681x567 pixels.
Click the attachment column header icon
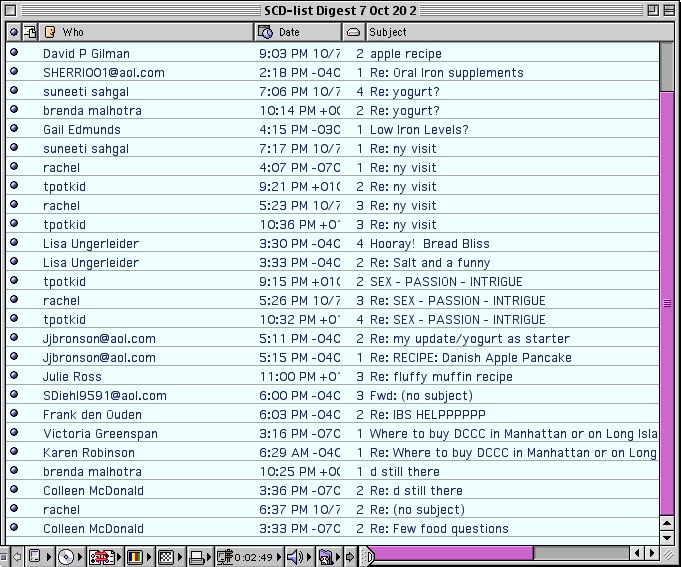point(30,32)
